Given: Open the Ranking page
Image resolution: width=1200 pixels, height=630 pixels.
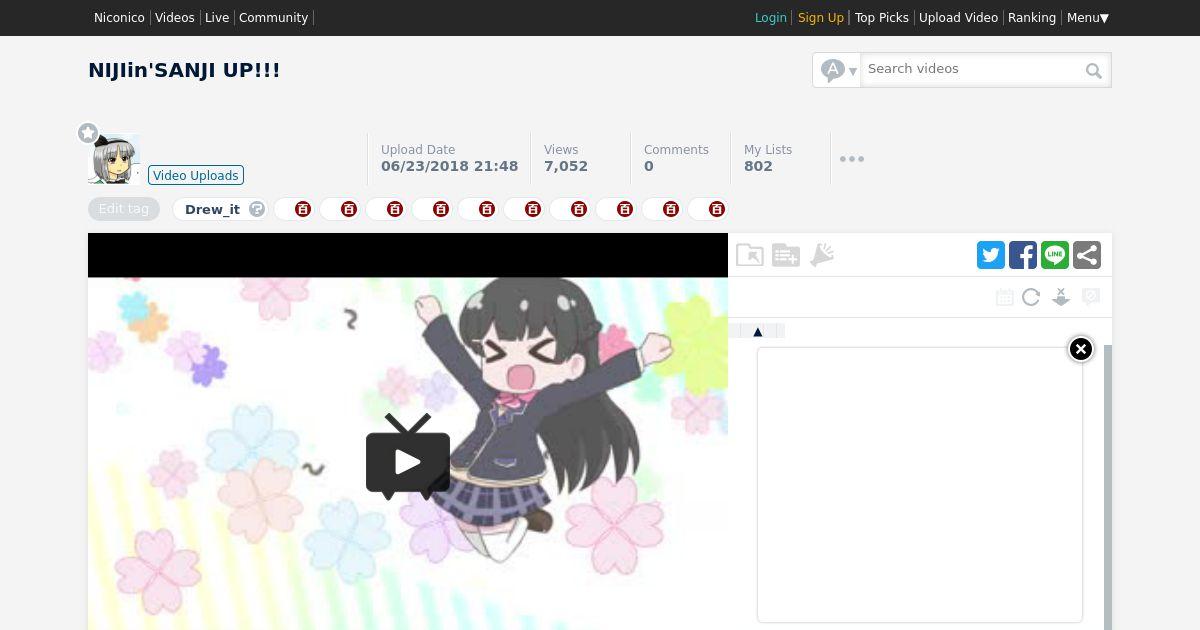Looking at the screenshot, I should point(1032,18).
